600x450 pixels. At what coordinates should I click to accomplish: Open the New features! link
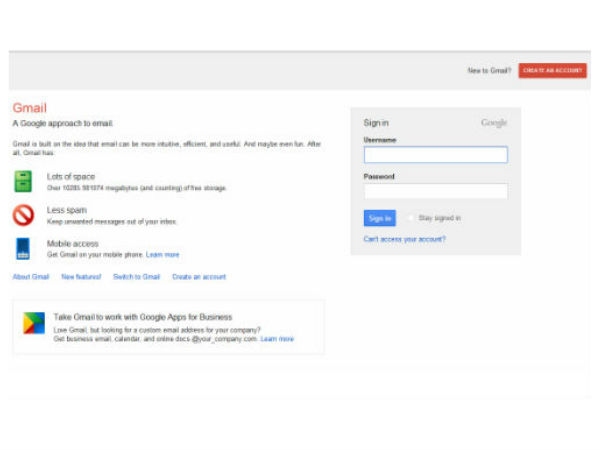coord(81,277)
